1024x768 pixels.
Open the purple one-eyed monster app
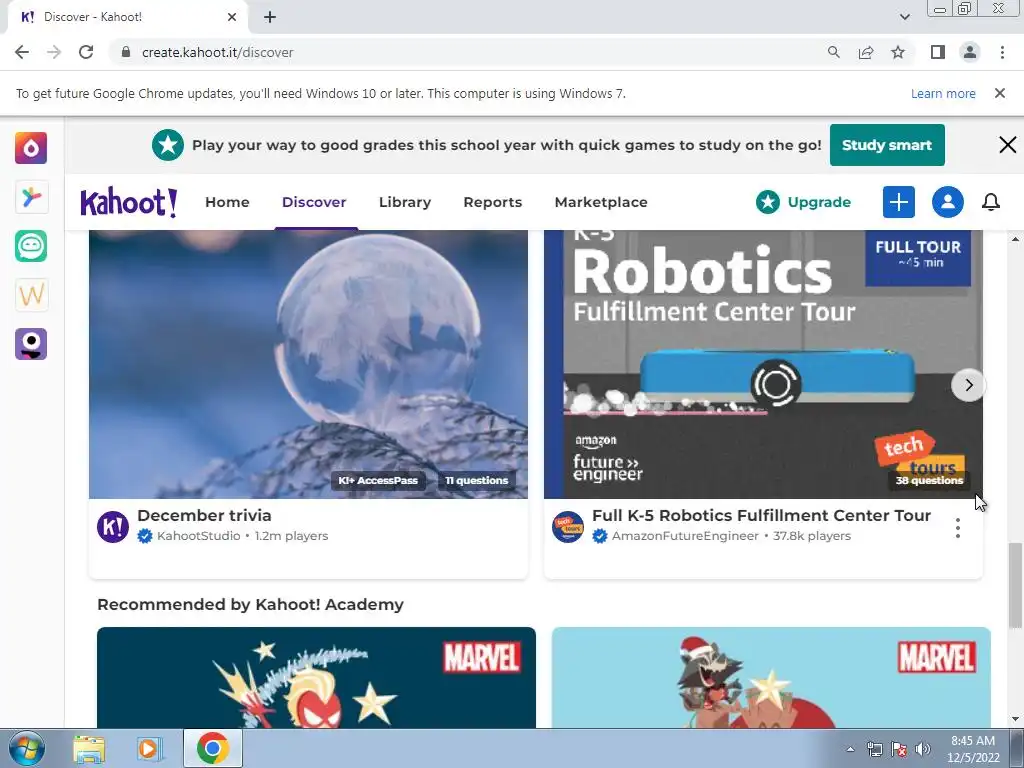pyautogui.click(x=31, y=344)
